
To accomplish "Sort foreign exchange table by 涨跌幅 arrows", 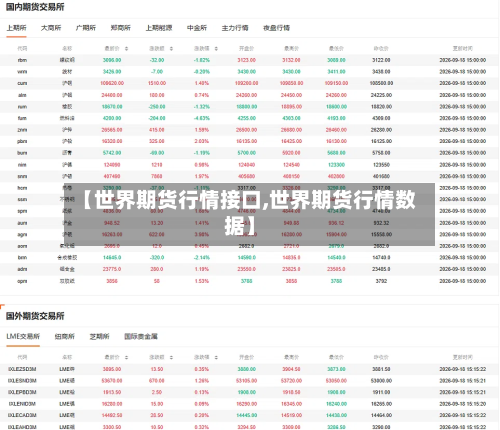I will [x=216, y=357].
